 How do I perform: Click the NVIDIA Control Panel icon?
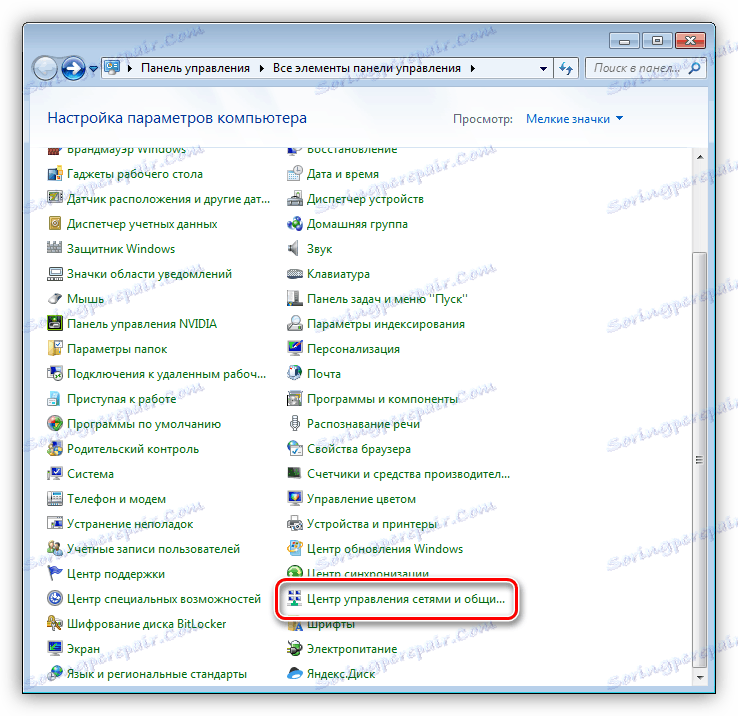click(x=55, y=323)
